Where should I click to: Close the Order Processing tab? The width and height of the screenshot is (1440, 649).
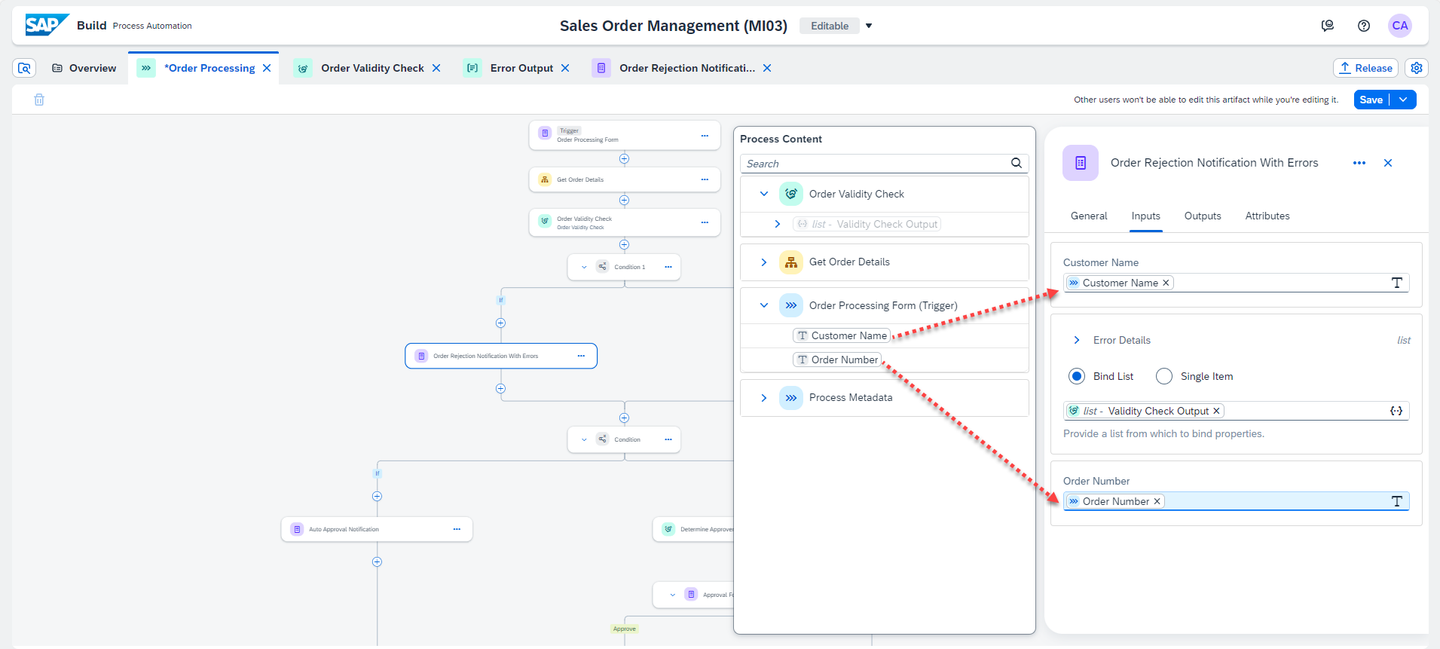coord(266,68)
